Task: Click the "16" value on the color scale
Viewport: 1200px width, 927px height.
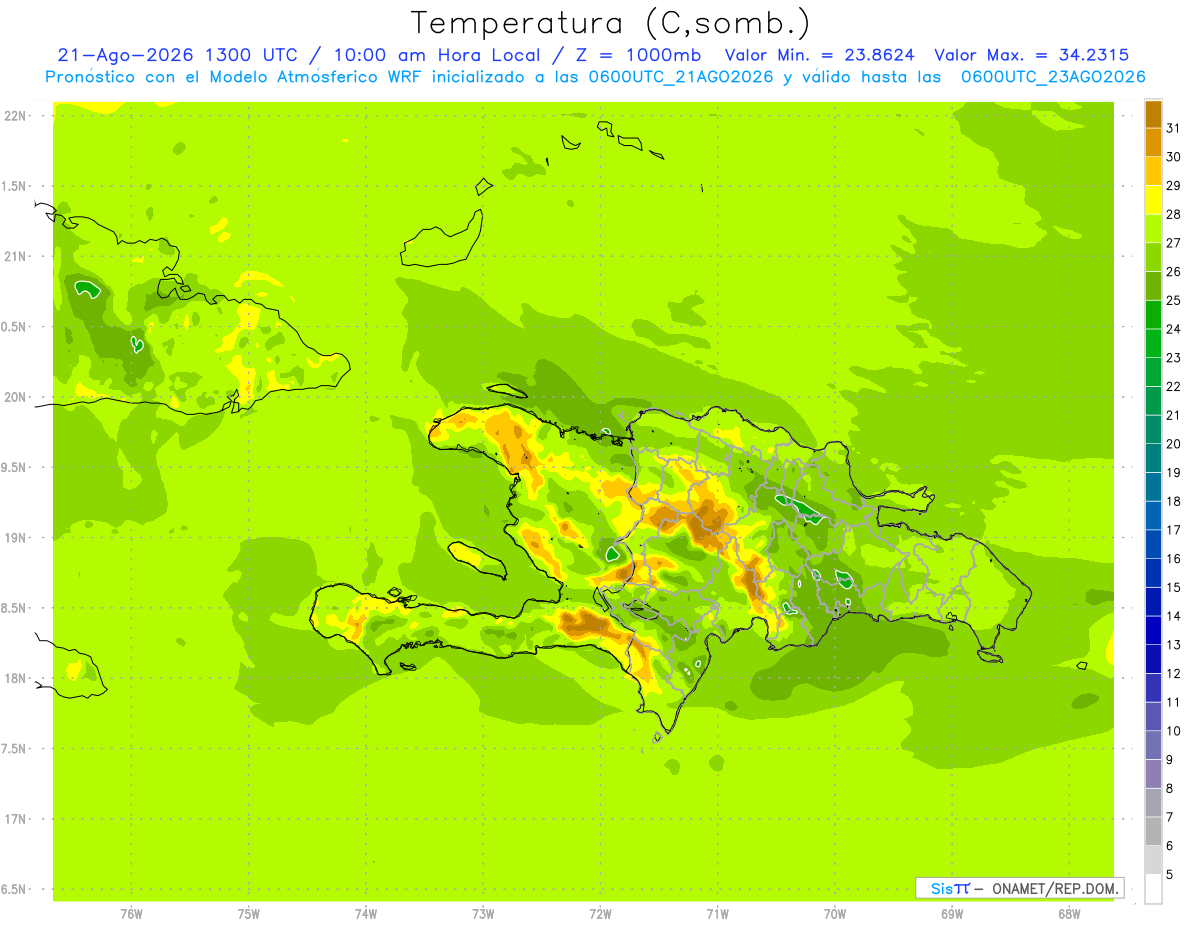Action: pyautogui.click(x=1174, y=559)
